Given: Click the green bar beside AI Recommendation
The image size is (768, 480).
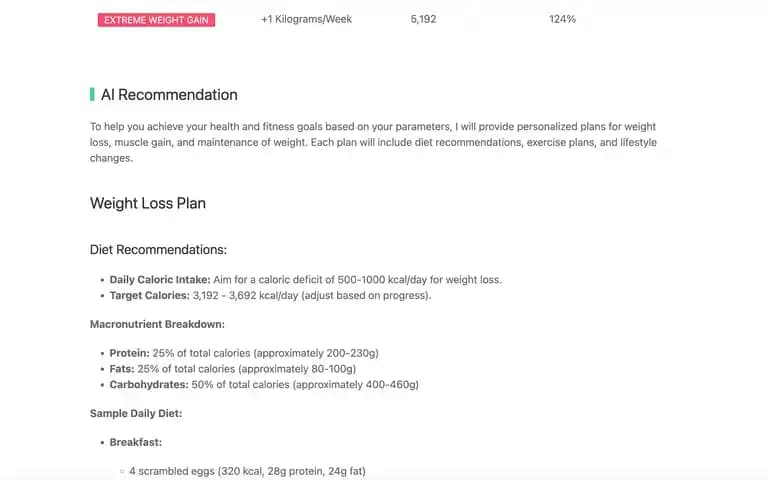Looking at the screenshot, I should tap(92, 95).
